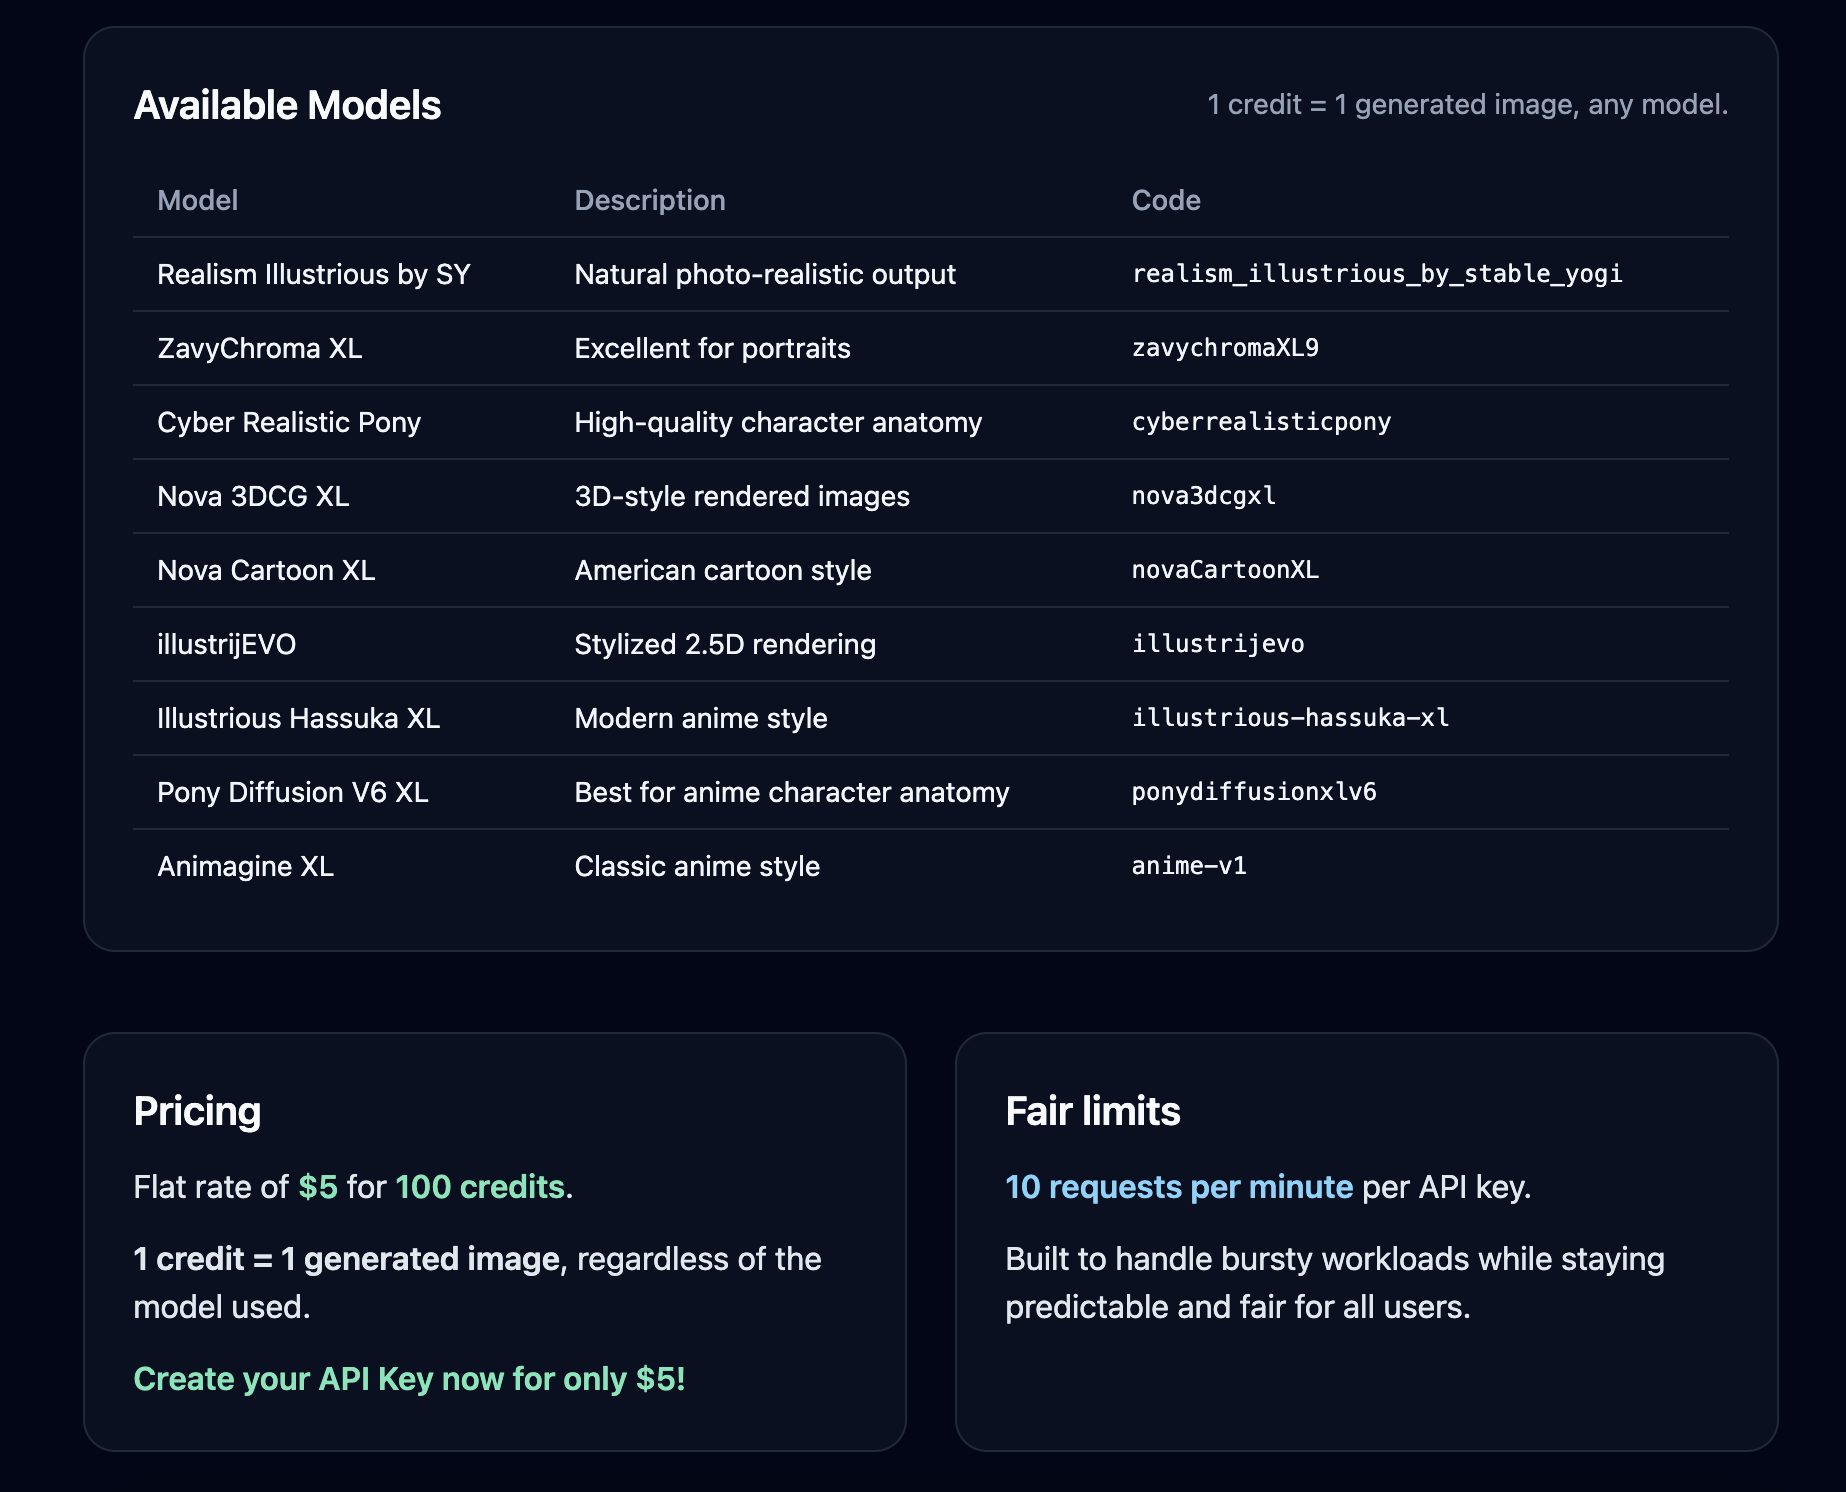The image size is (1846, 1492).
Task: Click the cyberrealisticpony model code
Action: 1260,422
